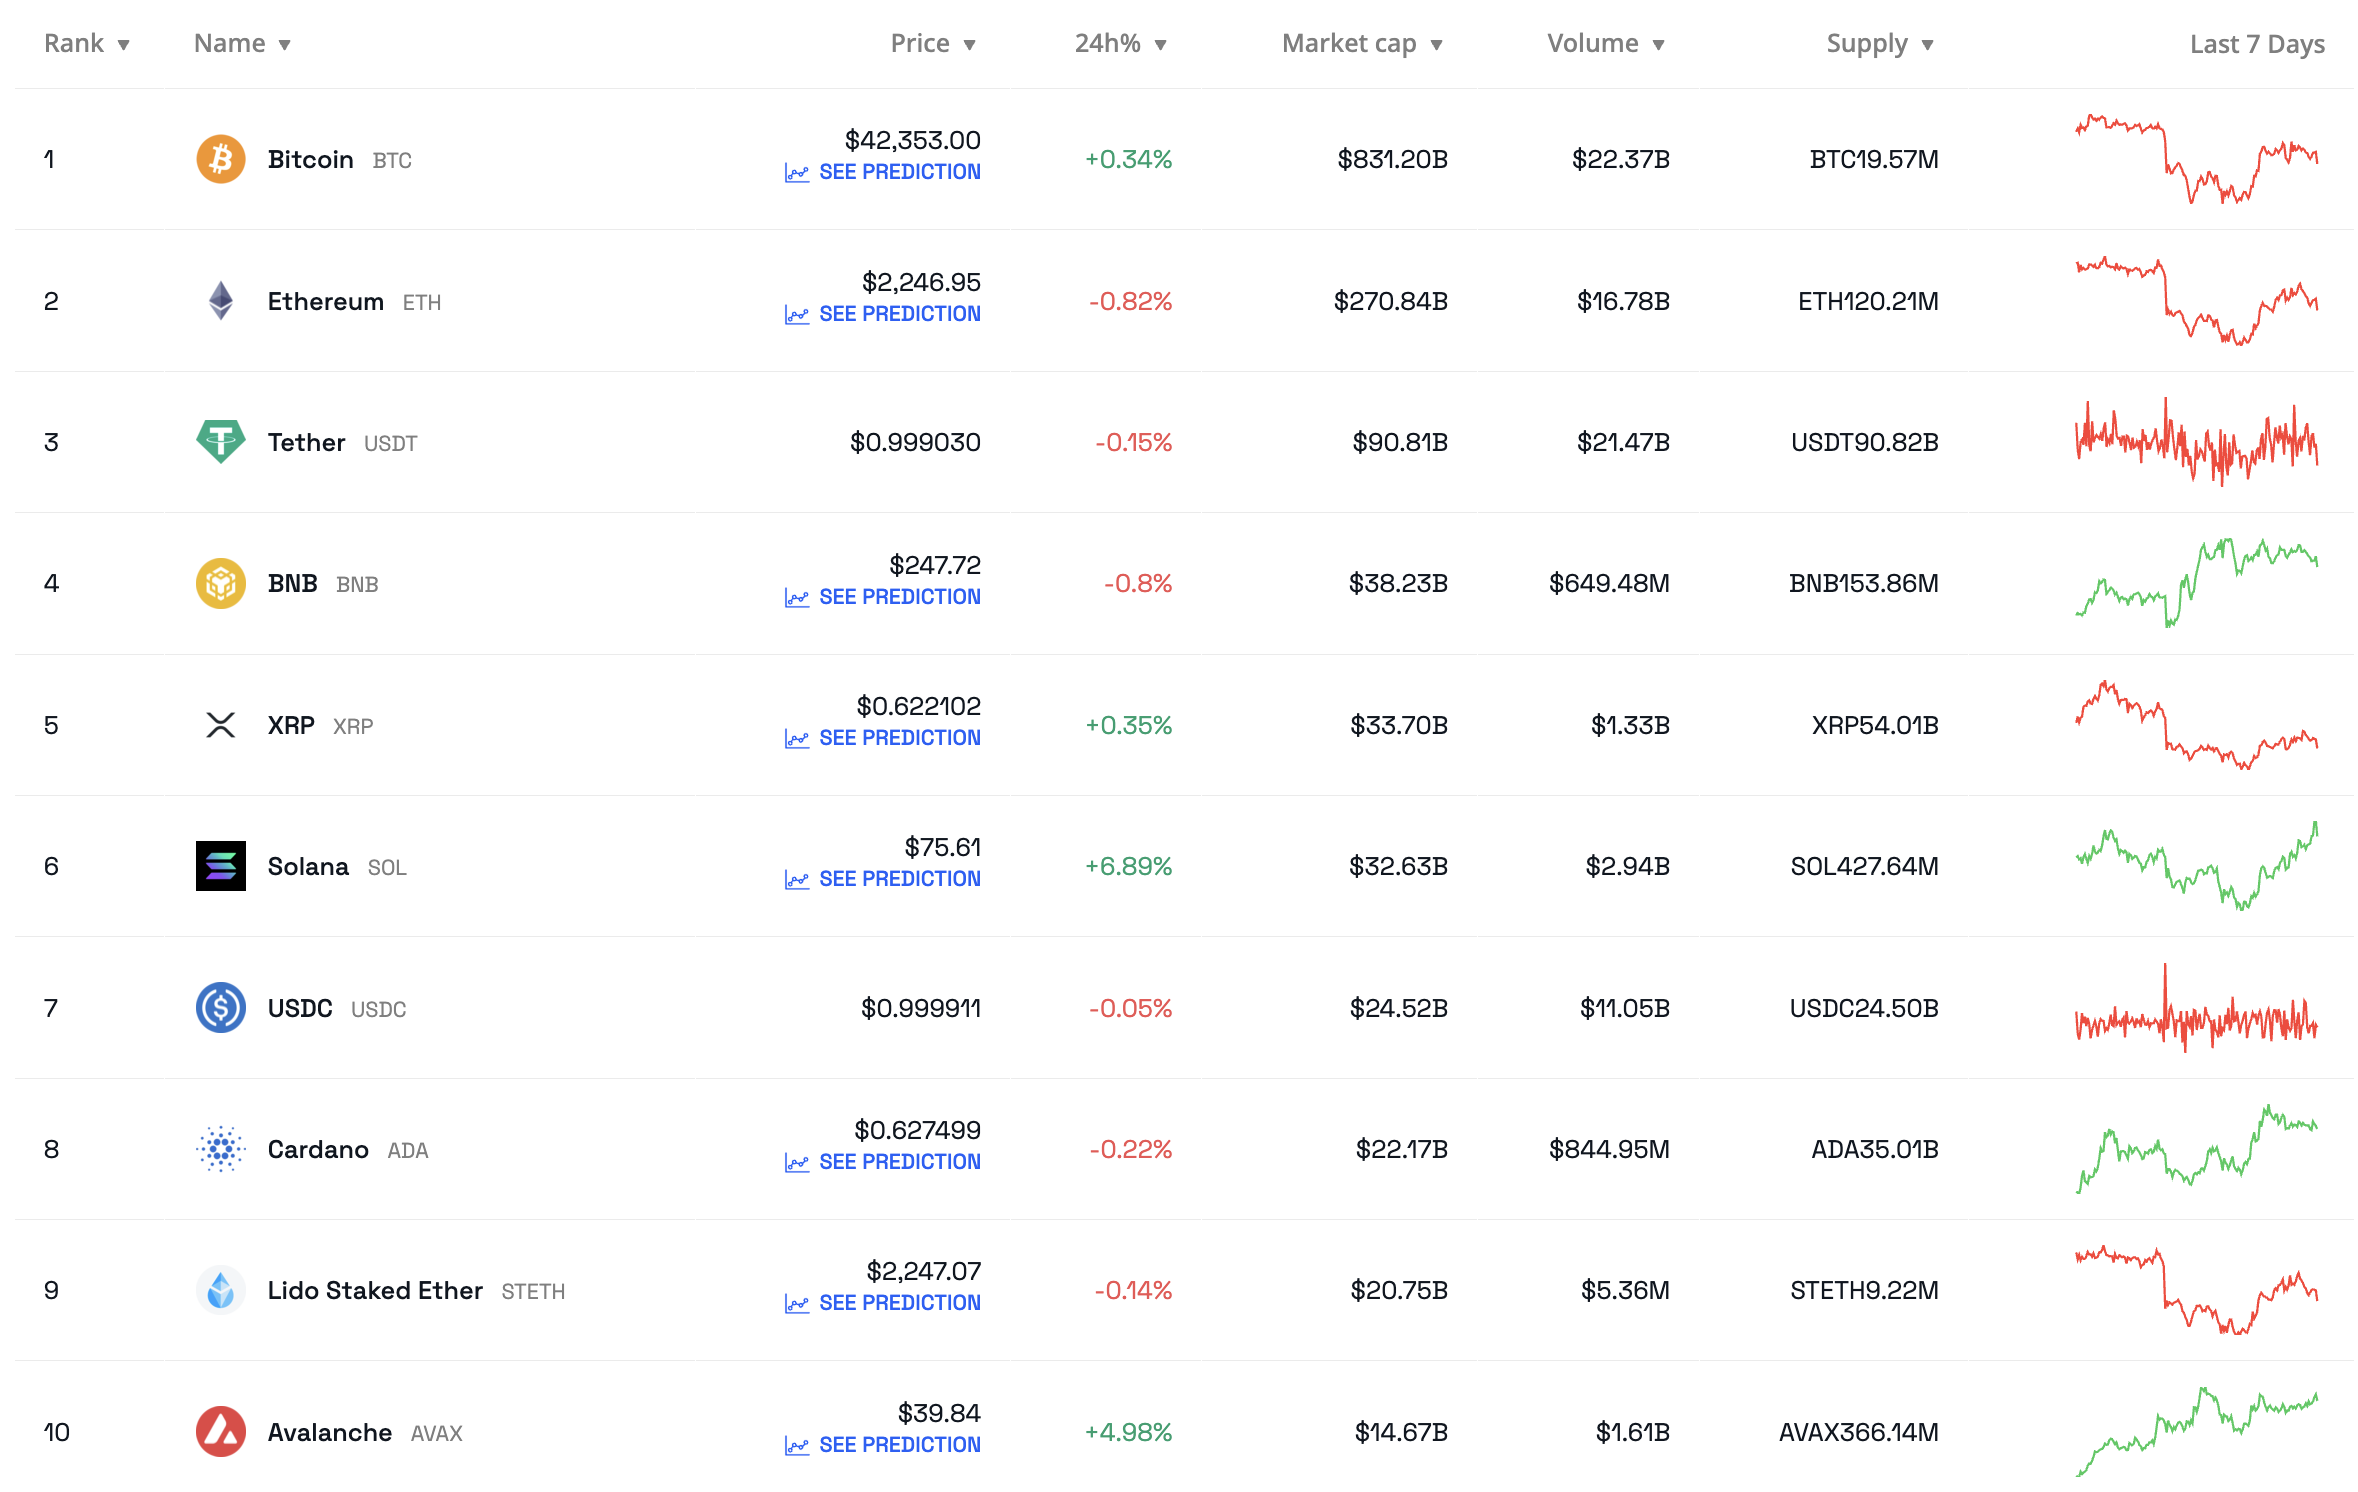Click the XRP logo icon
Viewport: 2358px width, 1492px height.
220,725
